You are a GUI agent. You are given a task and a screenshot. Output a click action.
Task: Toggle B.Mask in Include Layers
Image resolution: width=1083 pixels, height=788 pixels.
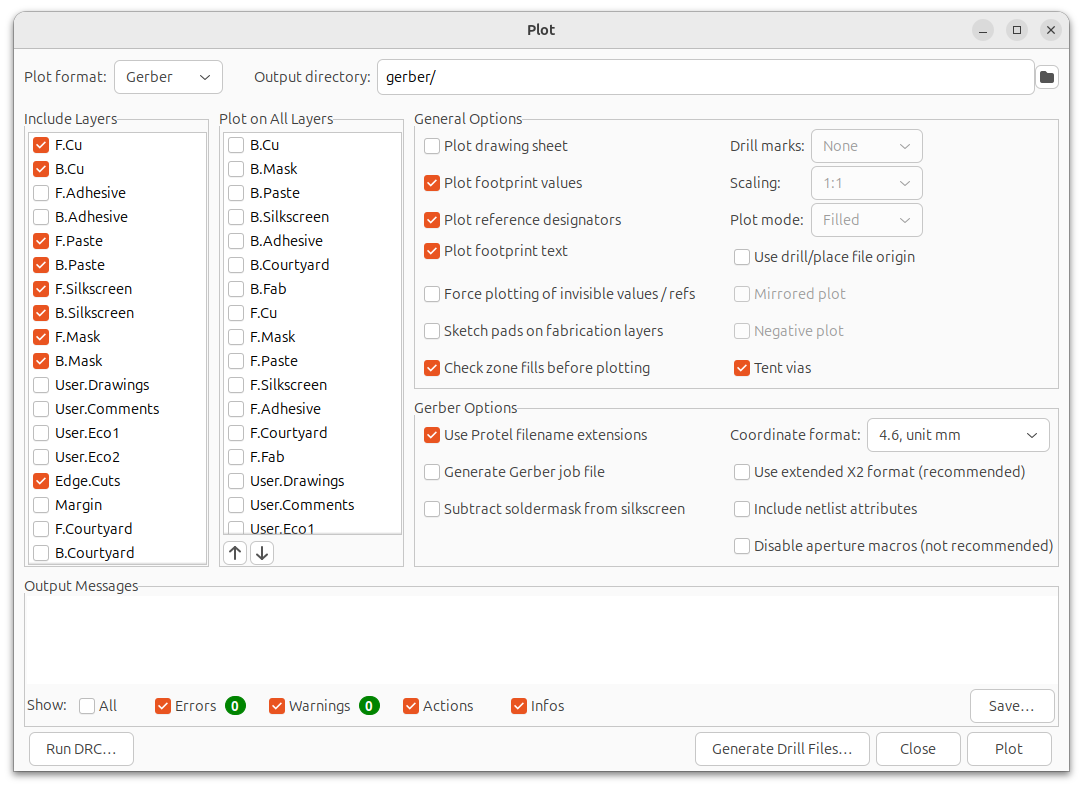41,361
